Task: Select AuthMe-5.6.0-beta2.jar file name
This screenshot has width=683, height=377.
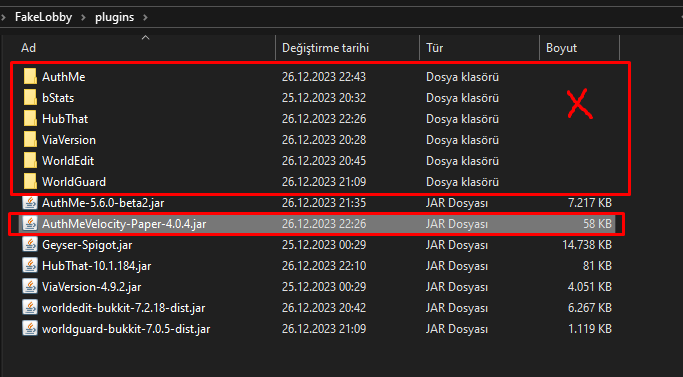Action: [103, 203]
